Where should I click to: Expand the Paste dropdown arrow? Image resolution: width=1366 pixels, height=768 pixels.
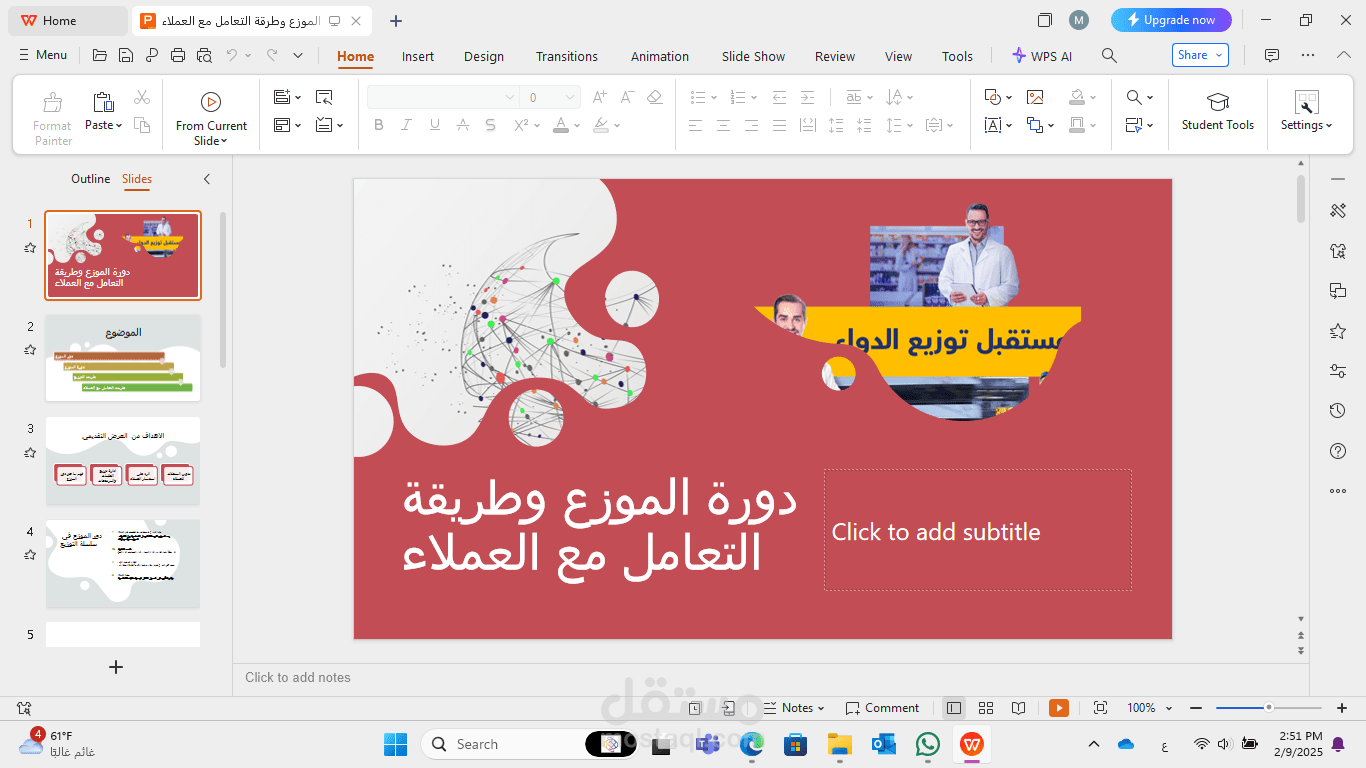(119, 126)
